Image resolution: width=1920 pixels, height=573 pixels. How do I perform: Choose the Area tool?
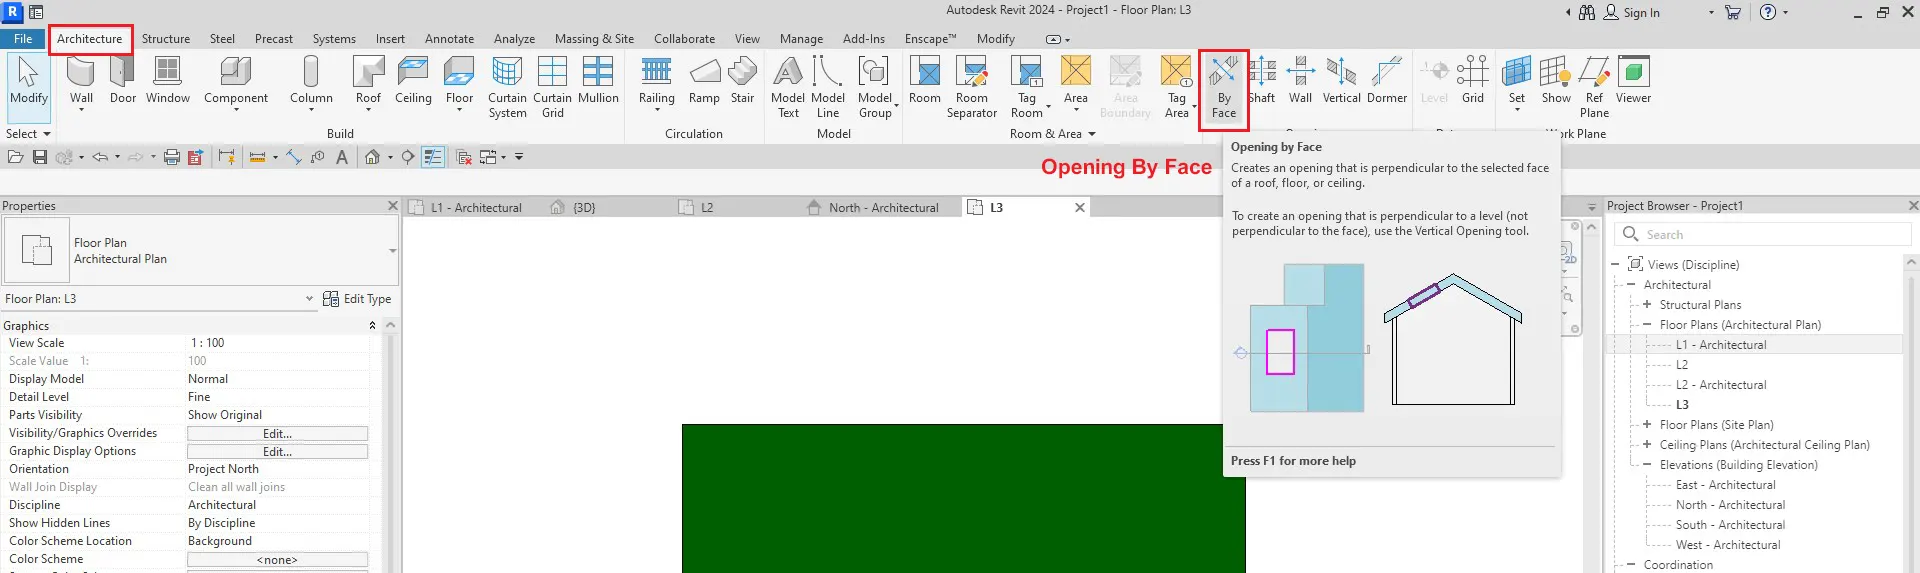[1076, 80]
